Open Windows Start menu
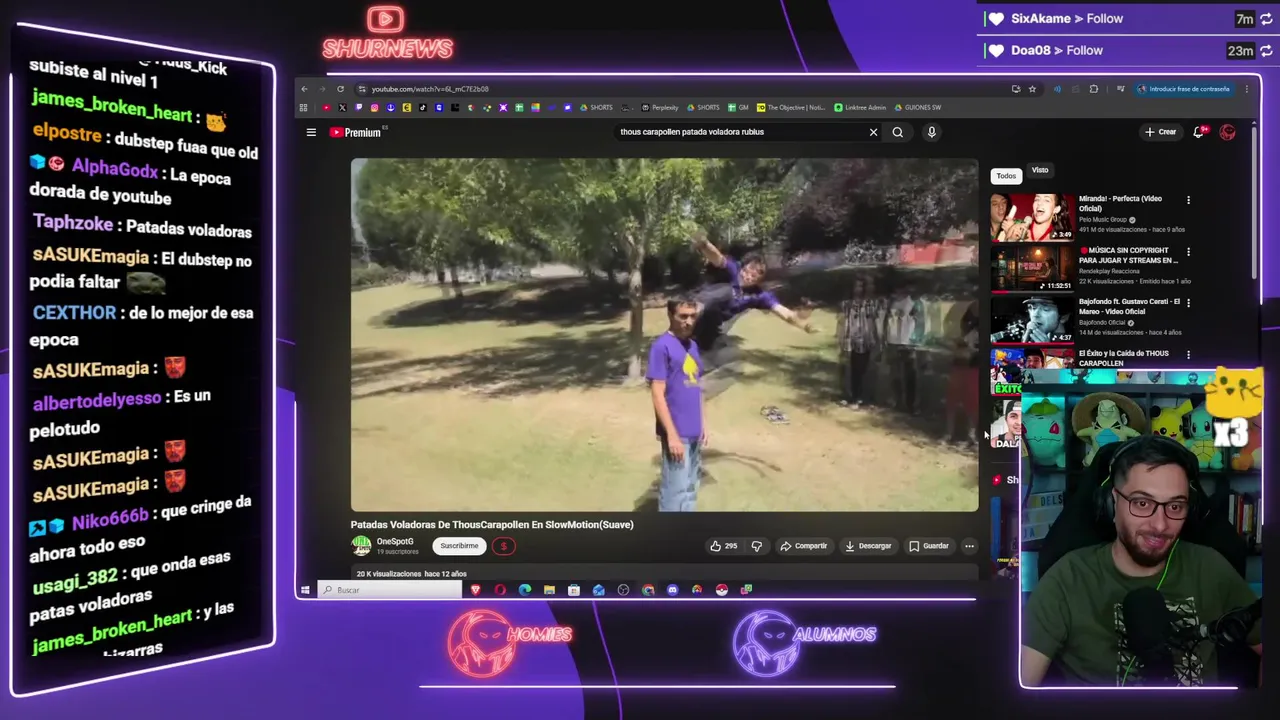Screen dimensions: 1280x720 [305, 590]
